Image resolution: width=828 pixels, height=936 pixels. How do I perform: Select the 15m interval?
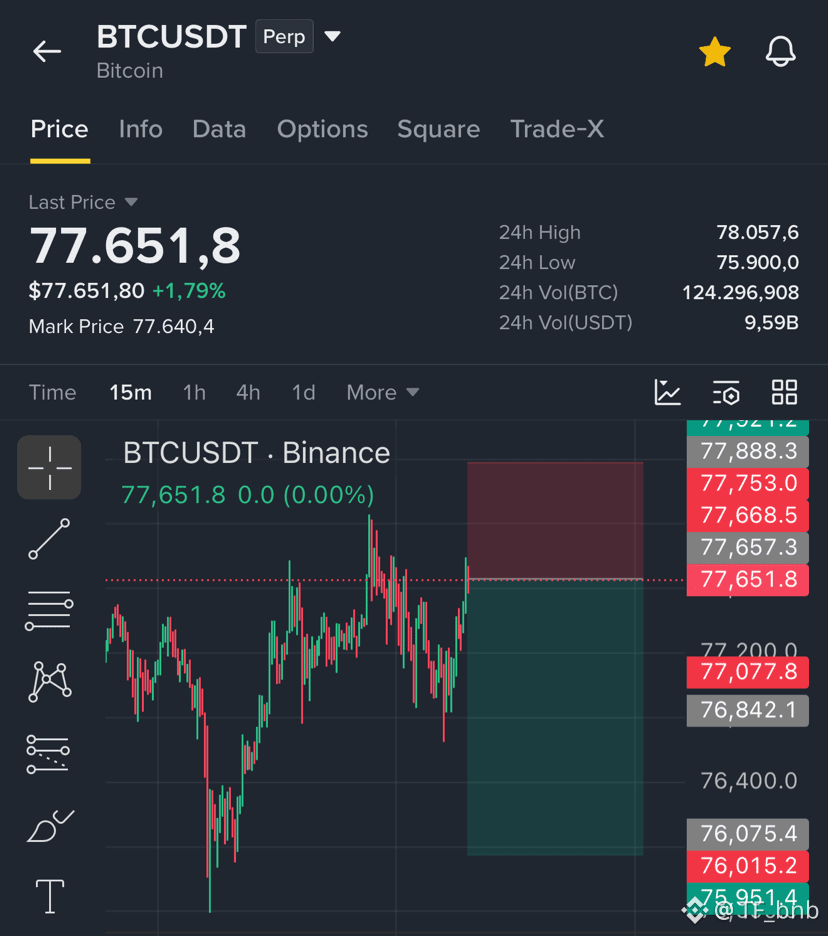(130, 393)
